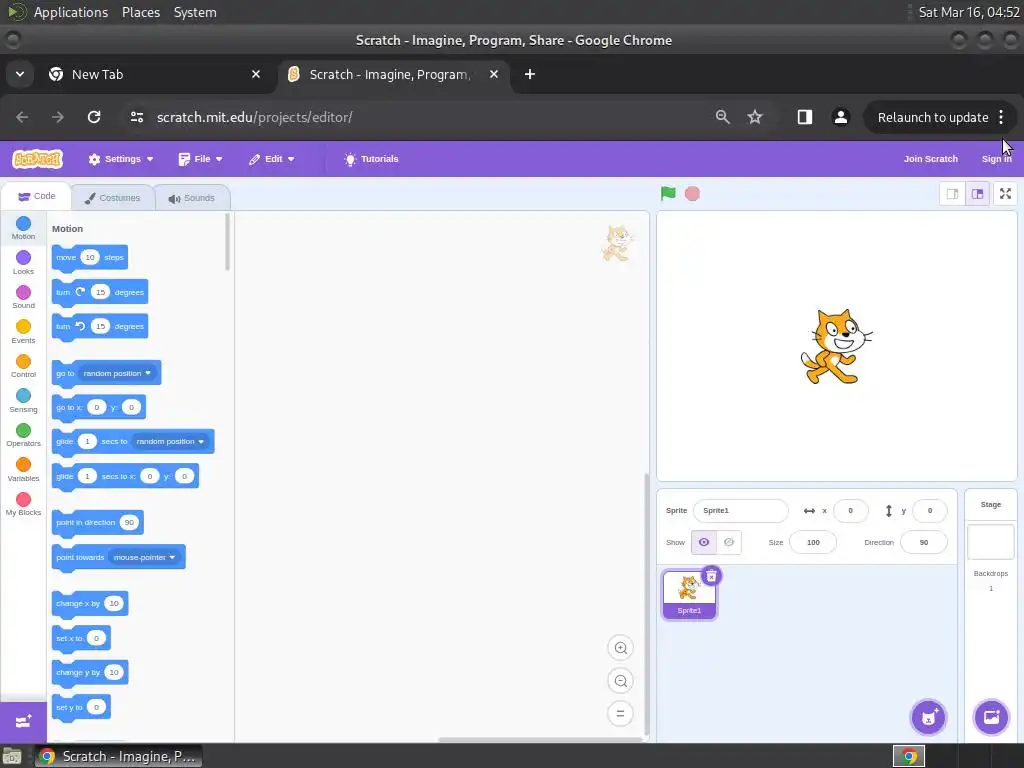
Task: Bookmark this page with star icon
Action: 755,117
